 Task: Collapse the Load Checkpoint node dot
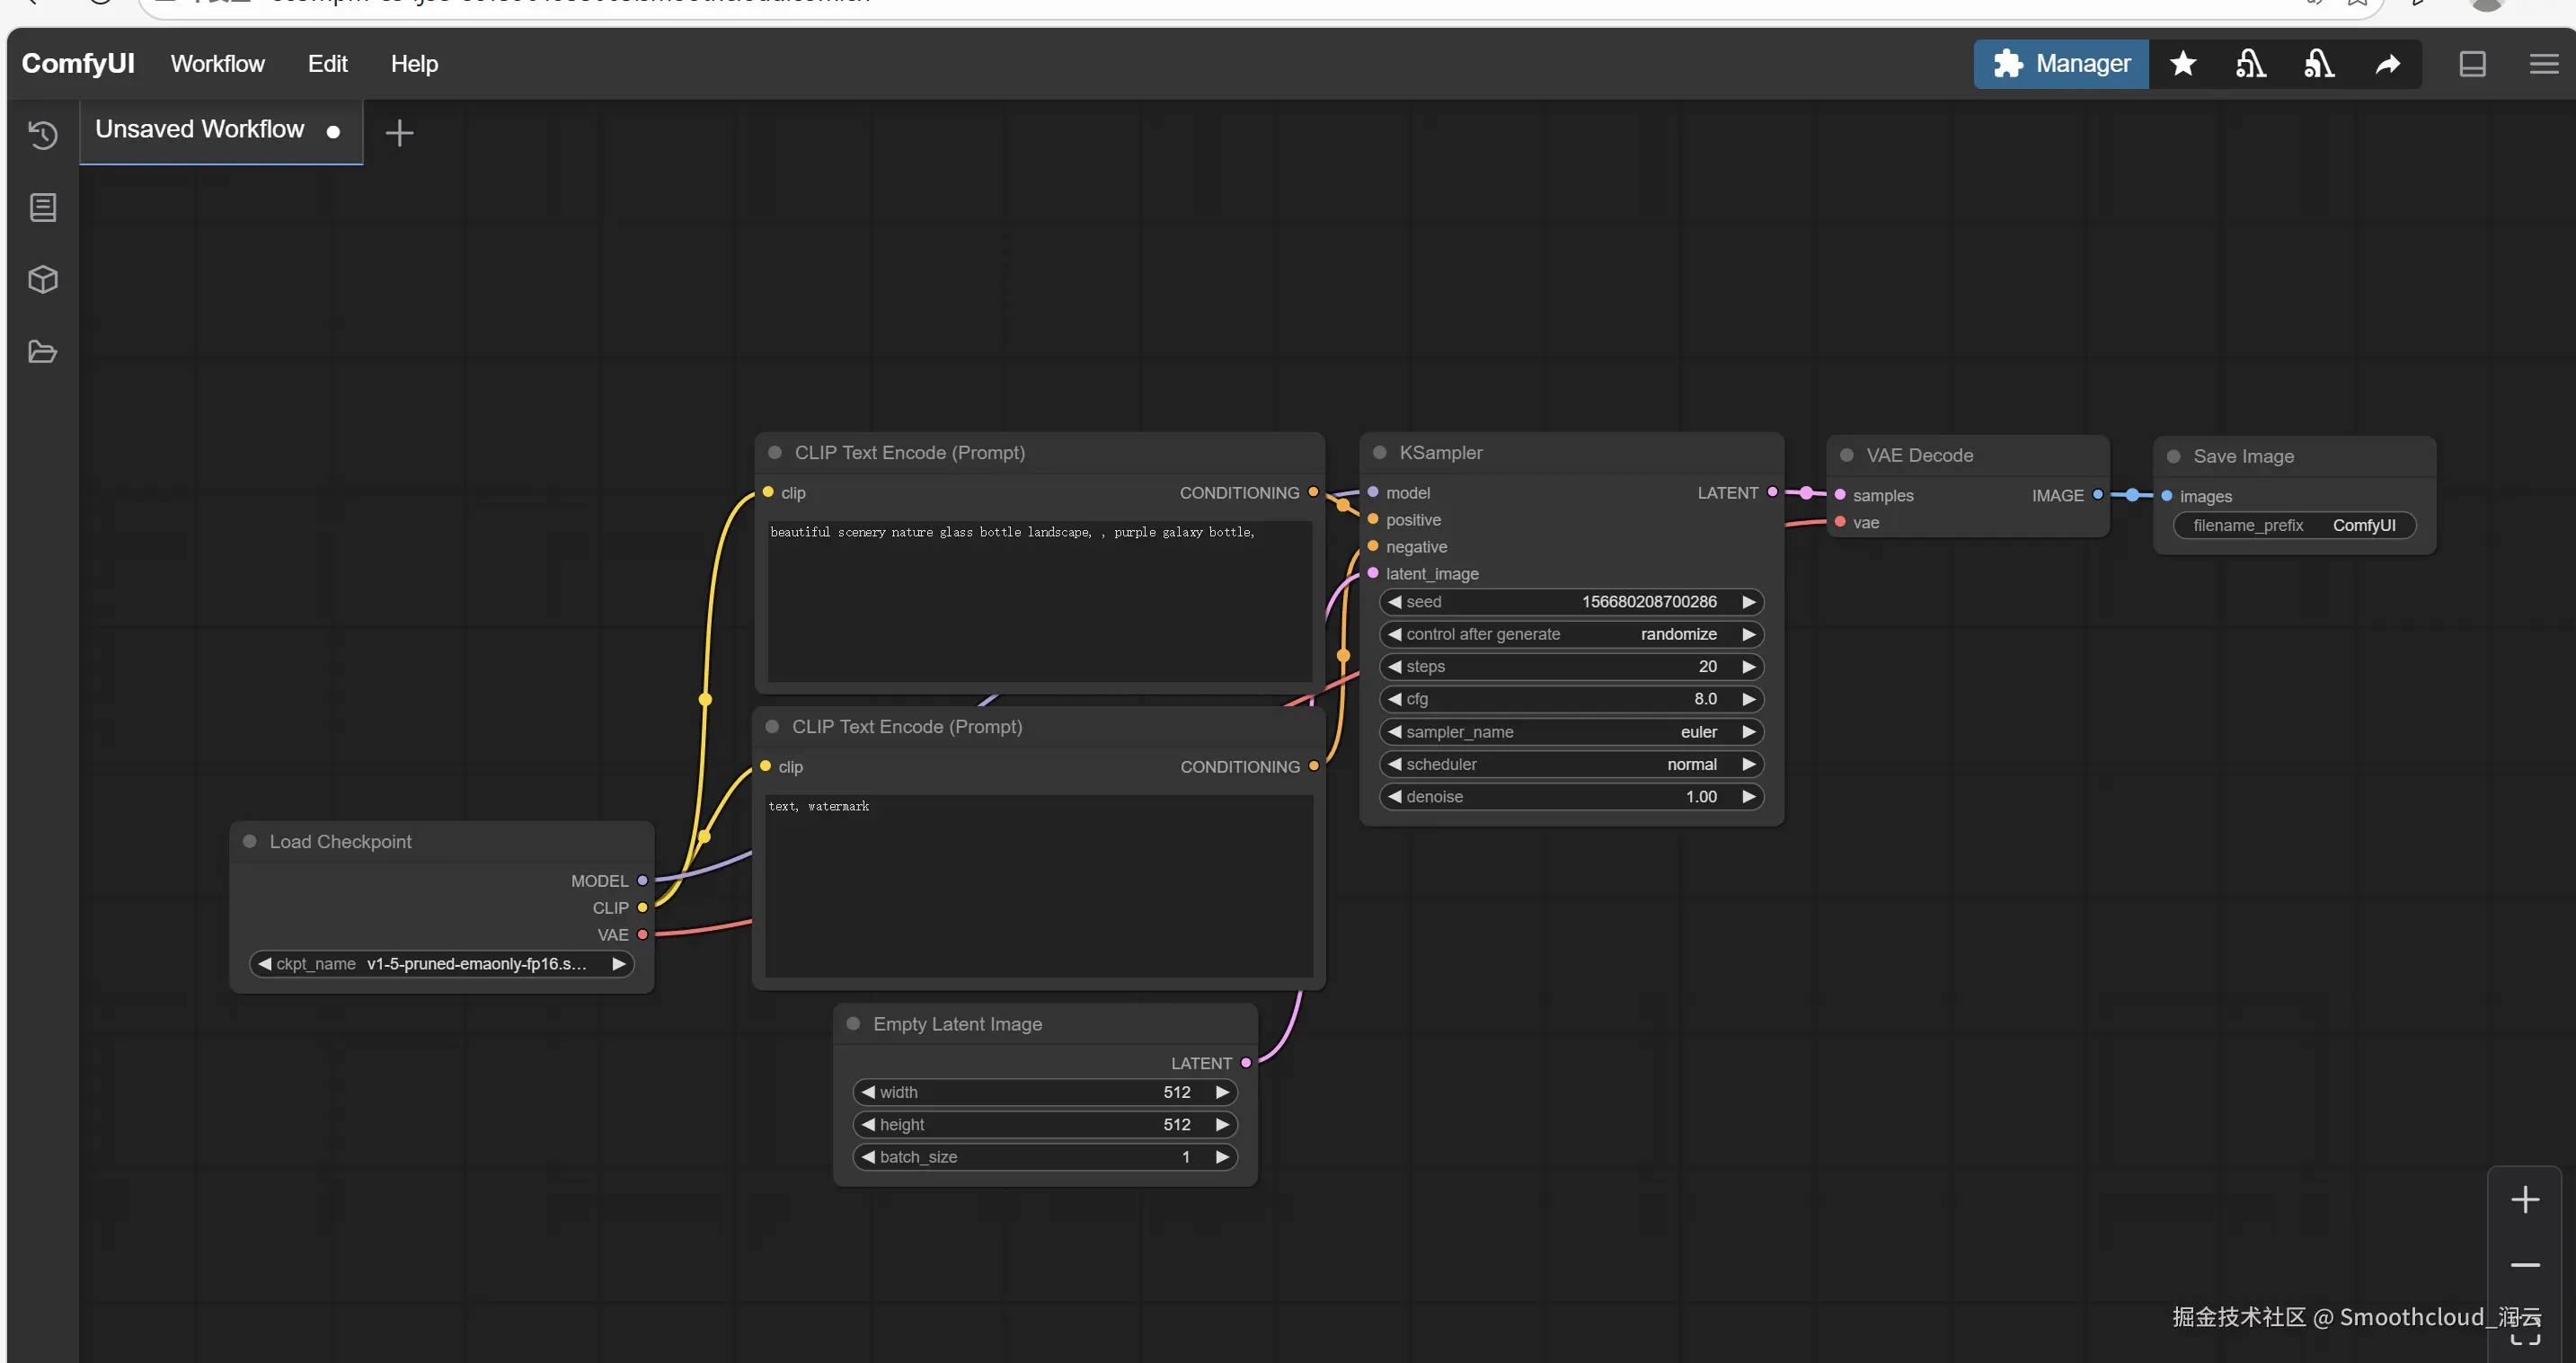(250, 841)
